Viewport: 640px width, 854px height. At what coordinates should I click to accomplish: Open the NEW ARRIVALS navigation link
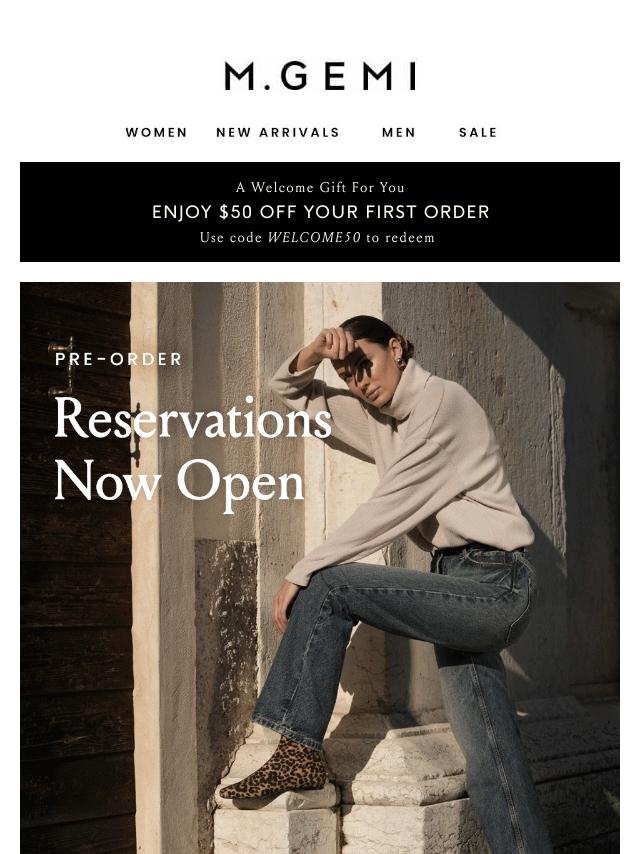pyautogui.click(x=278, y=132)
